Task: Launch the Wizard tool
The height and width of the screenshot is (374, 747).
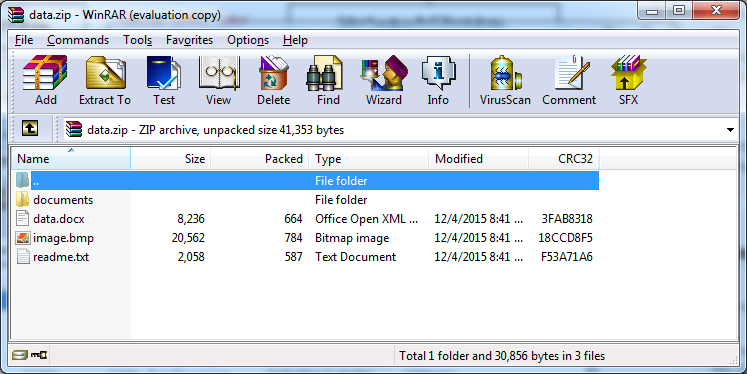Action: (384, 80)
